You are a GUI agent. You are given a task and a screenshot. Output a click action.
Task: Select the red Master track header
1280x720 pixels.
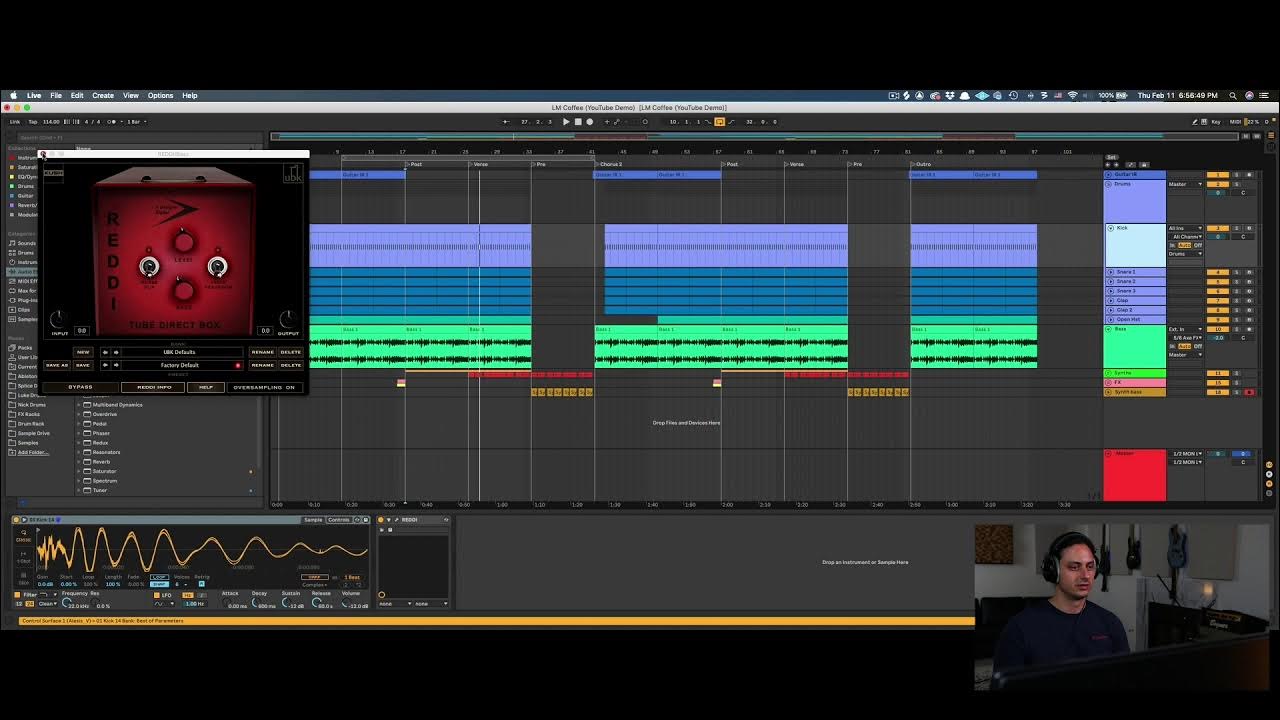tap(1135, 475)
